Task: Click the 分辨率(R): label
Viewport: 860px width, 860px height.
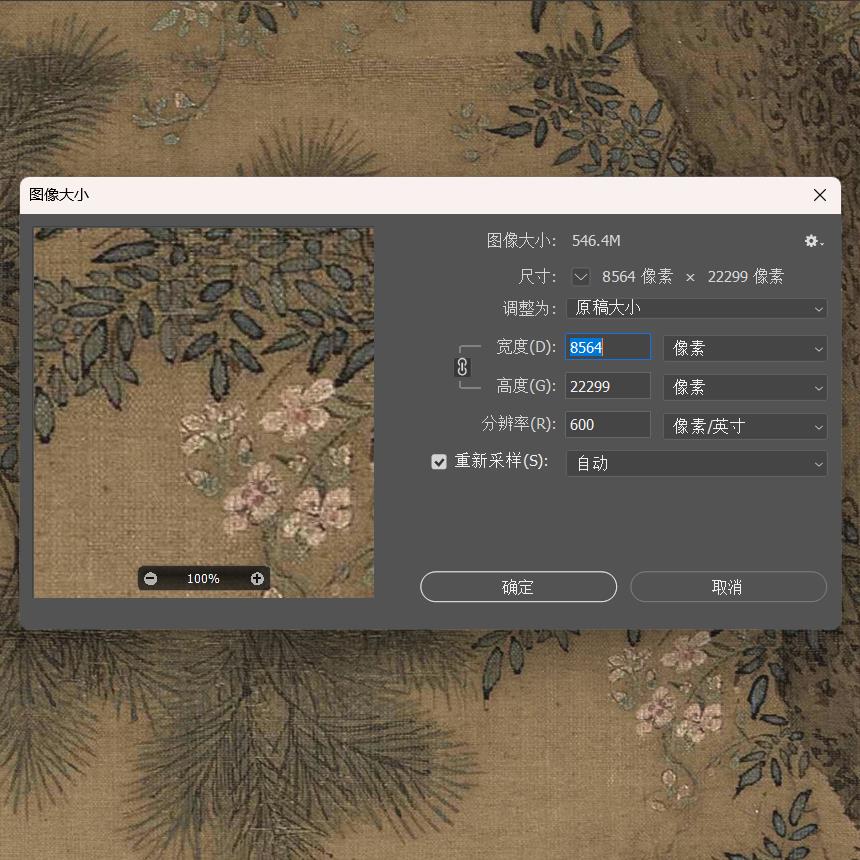Action: (518, 424)
